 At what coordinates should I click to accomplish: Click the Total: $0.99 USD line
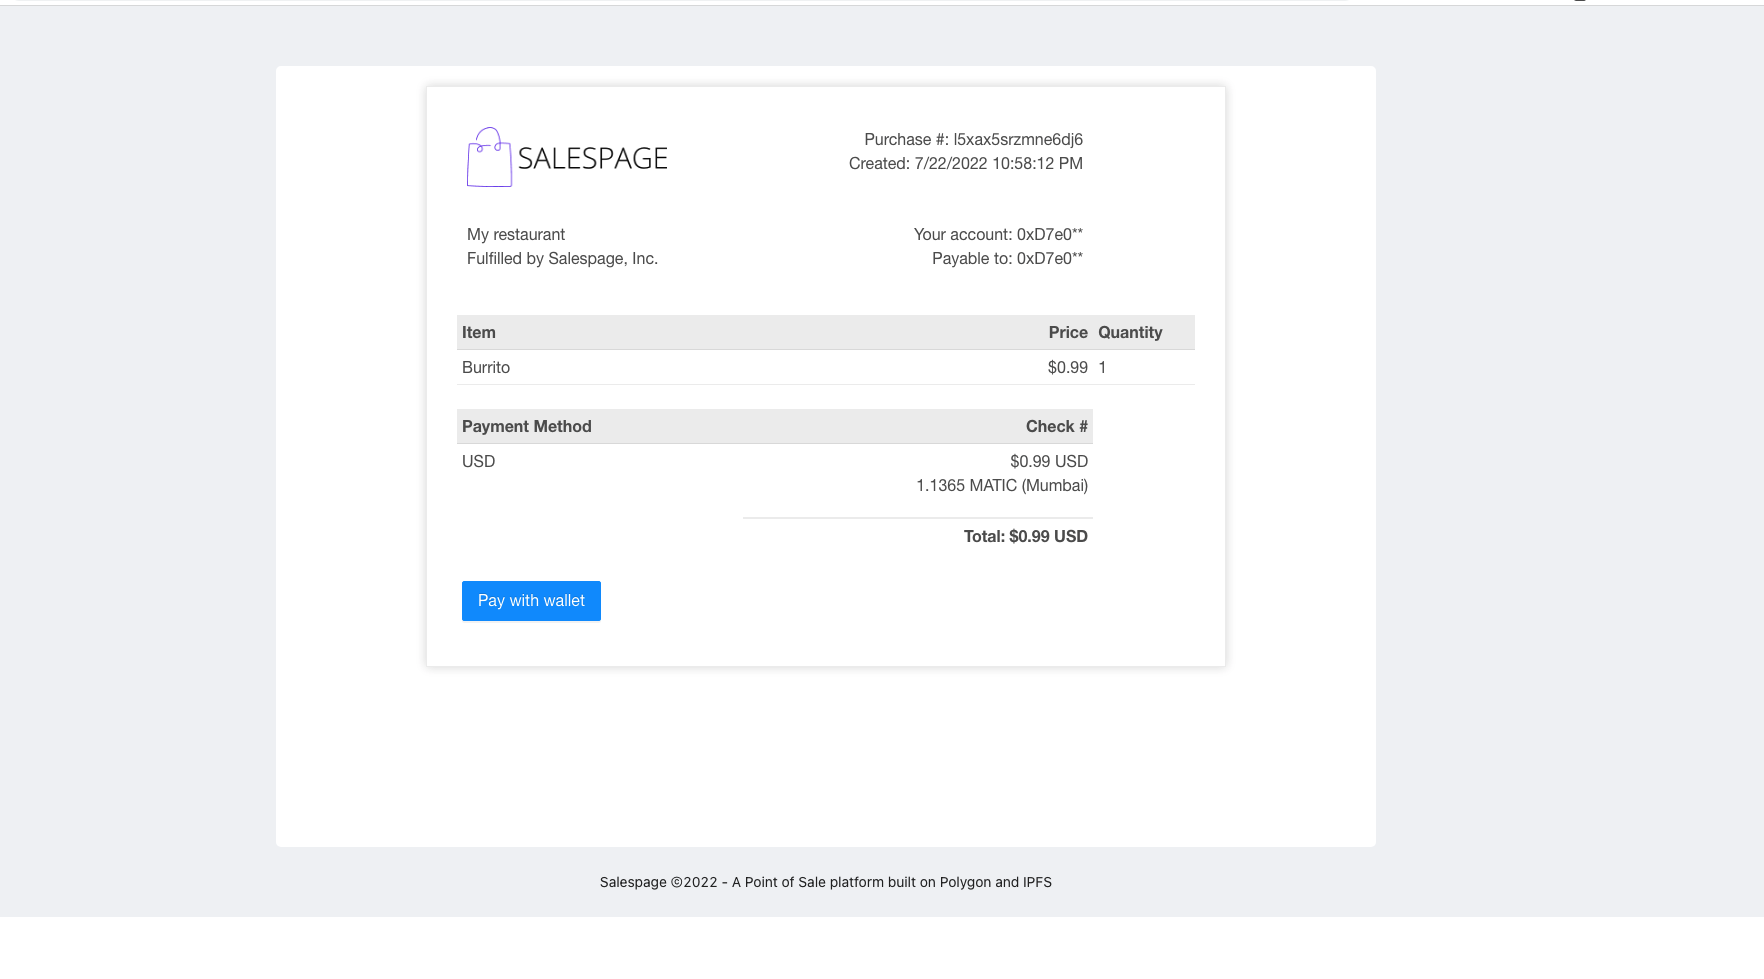[1026, 536]
